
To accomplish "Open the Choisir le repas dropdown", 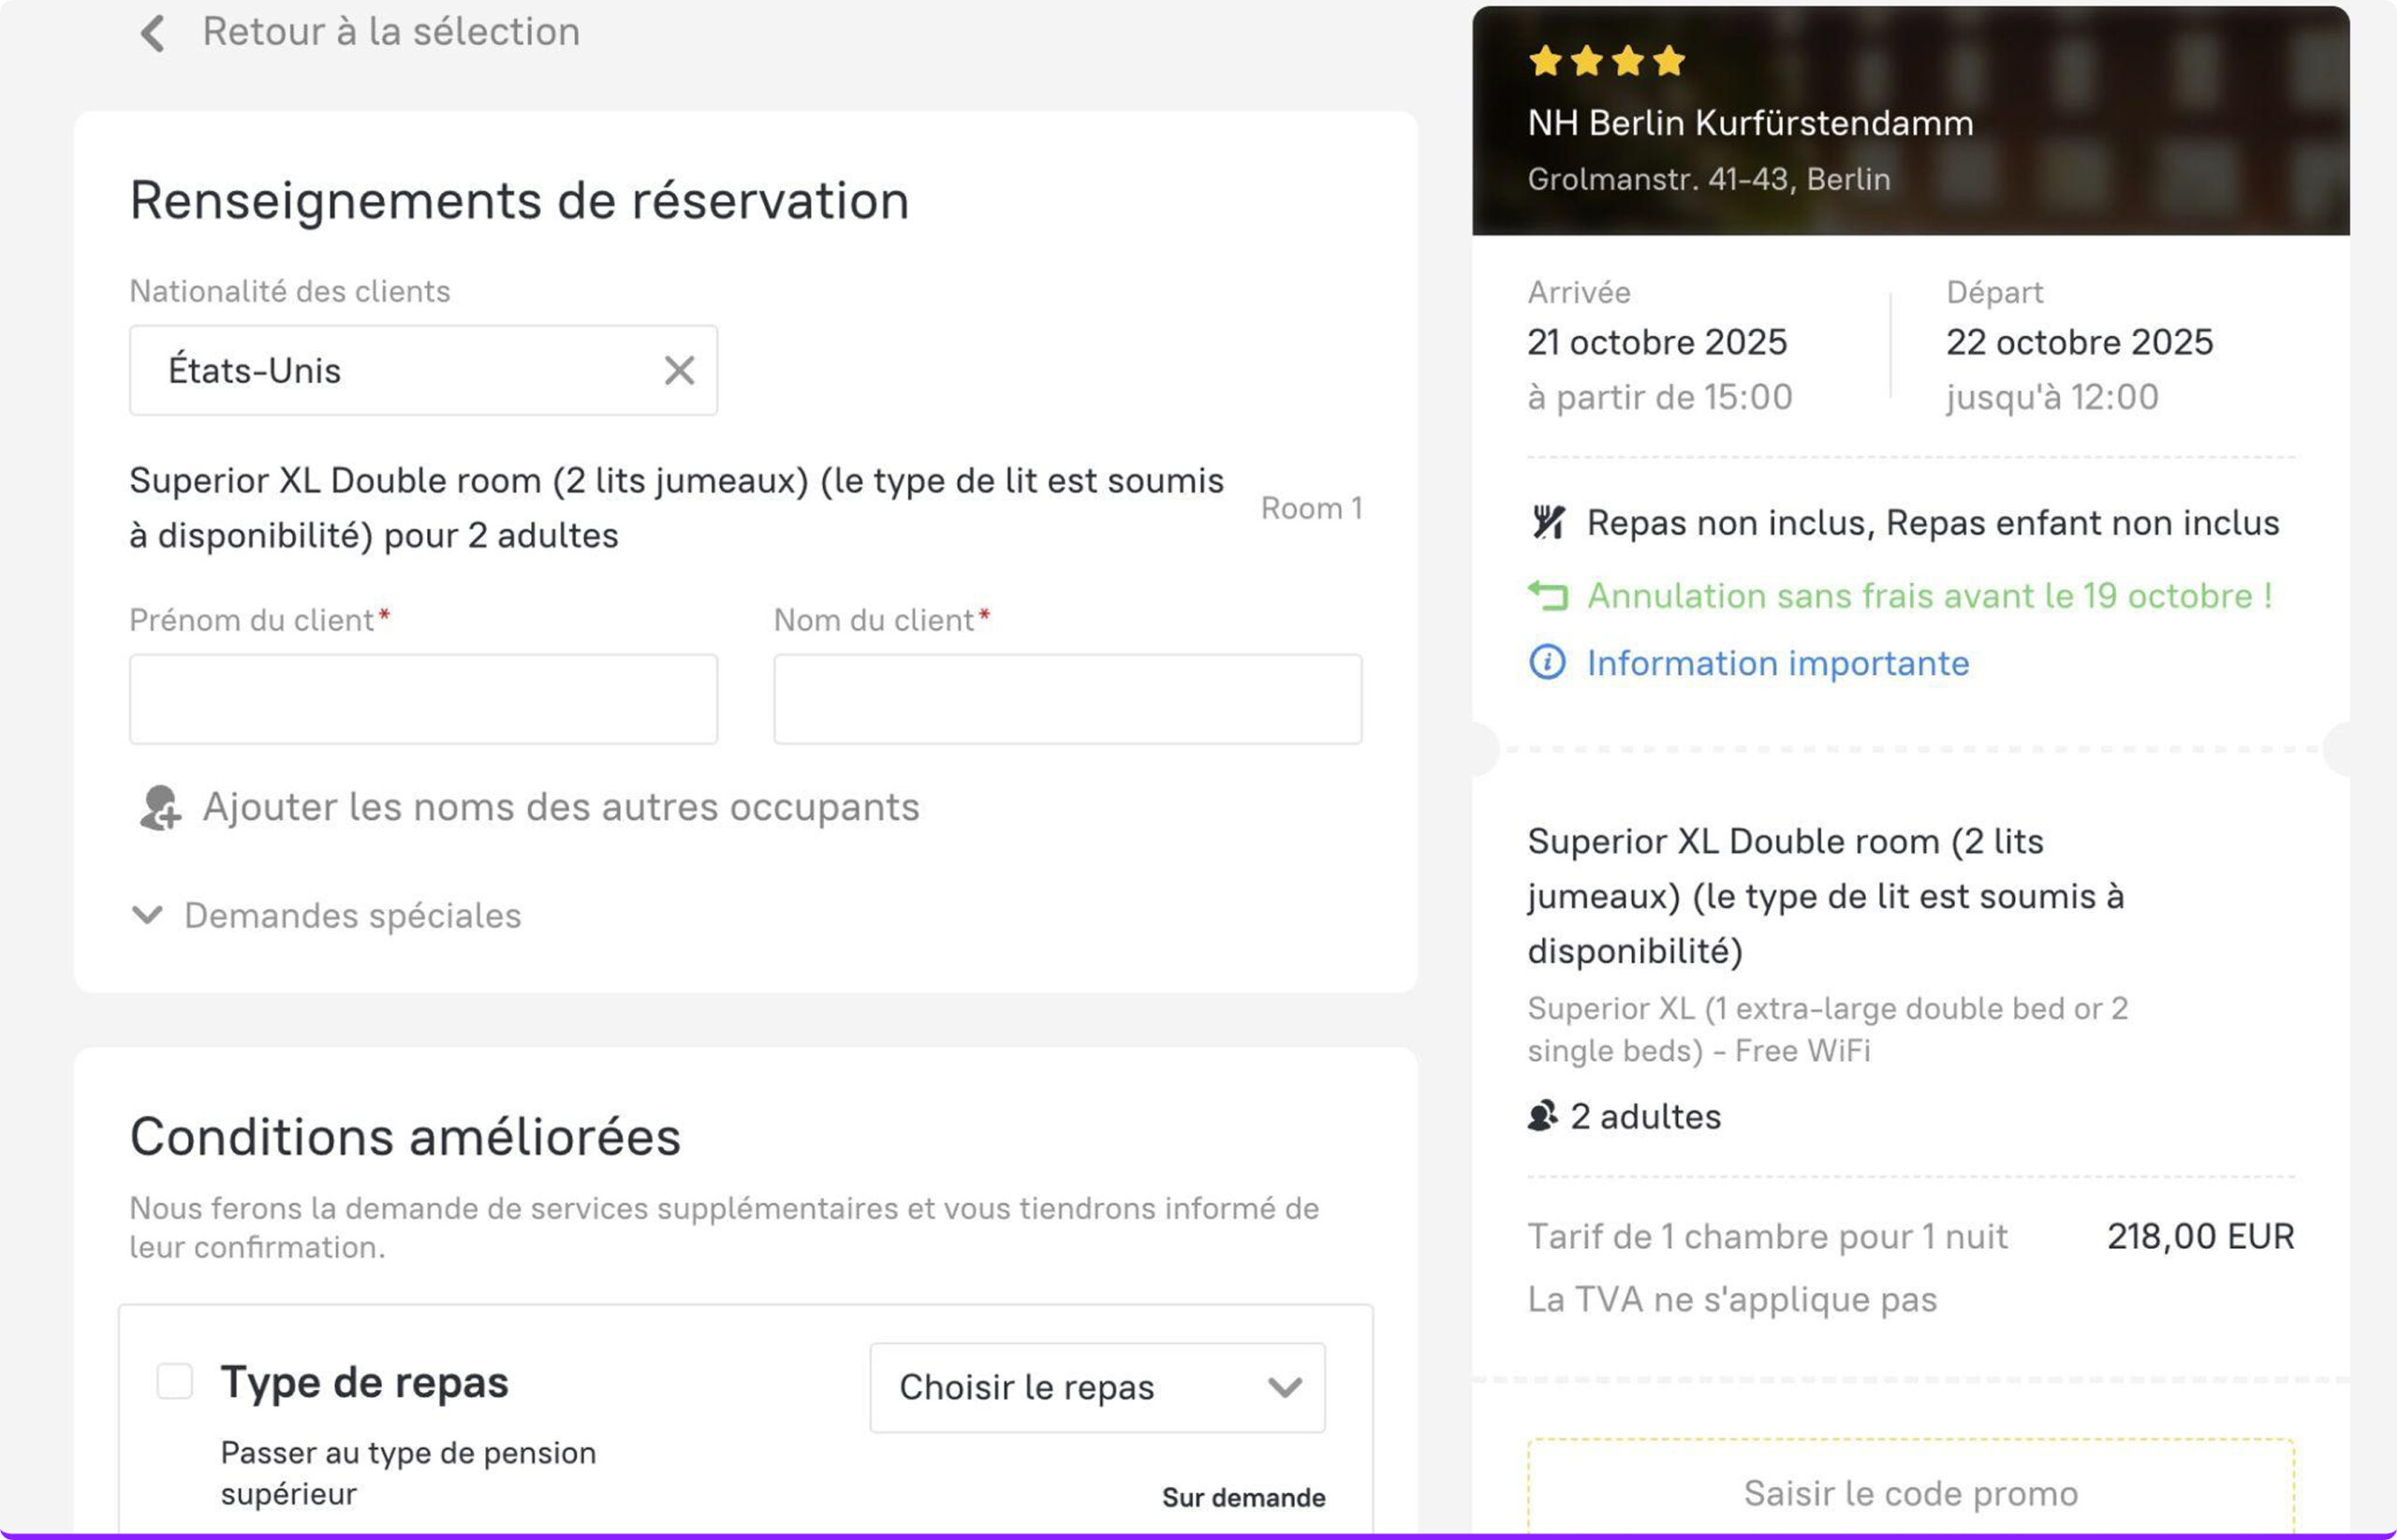I will tap(1097, 1387).
